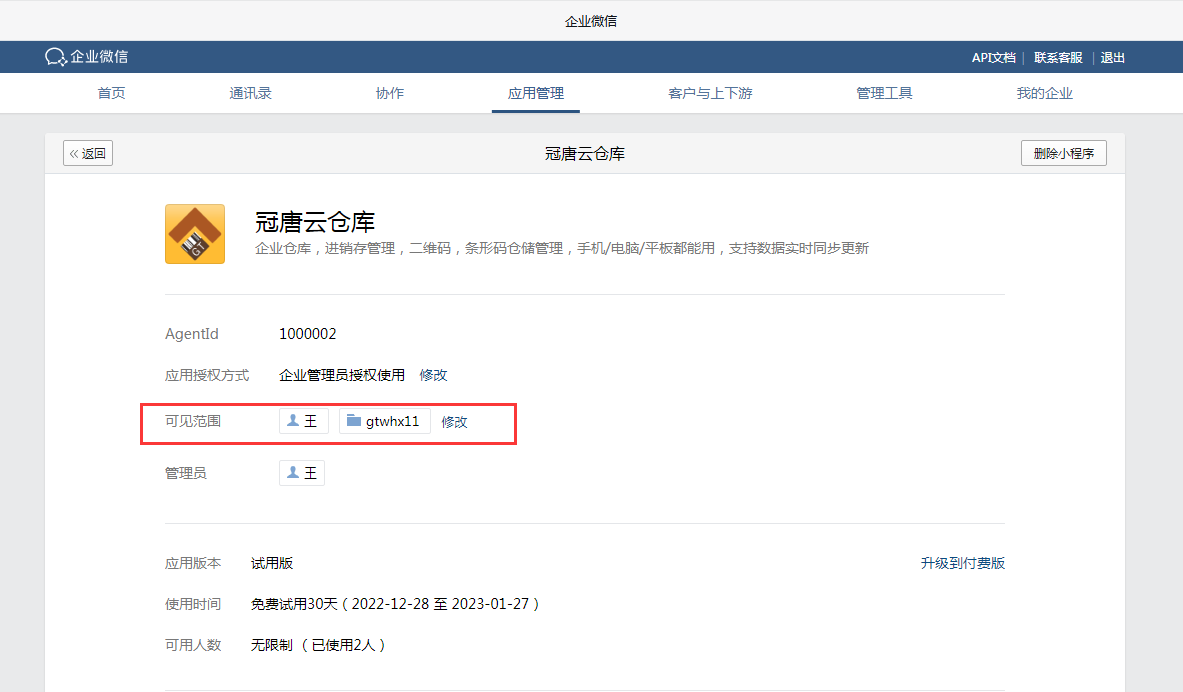Go to 客户与上下游 tab
This screenshot has height=692, width=1183.
pyautogui.click(x=710, y=93)
